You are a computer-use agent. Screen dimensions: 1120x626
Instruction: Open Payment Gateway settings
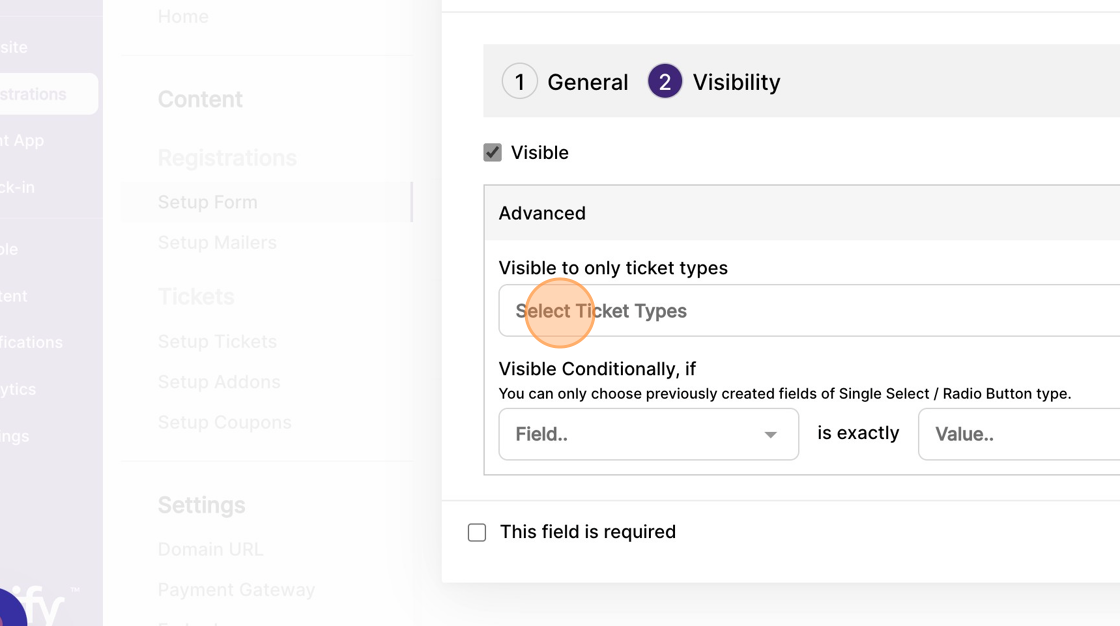tap(236, 590)
